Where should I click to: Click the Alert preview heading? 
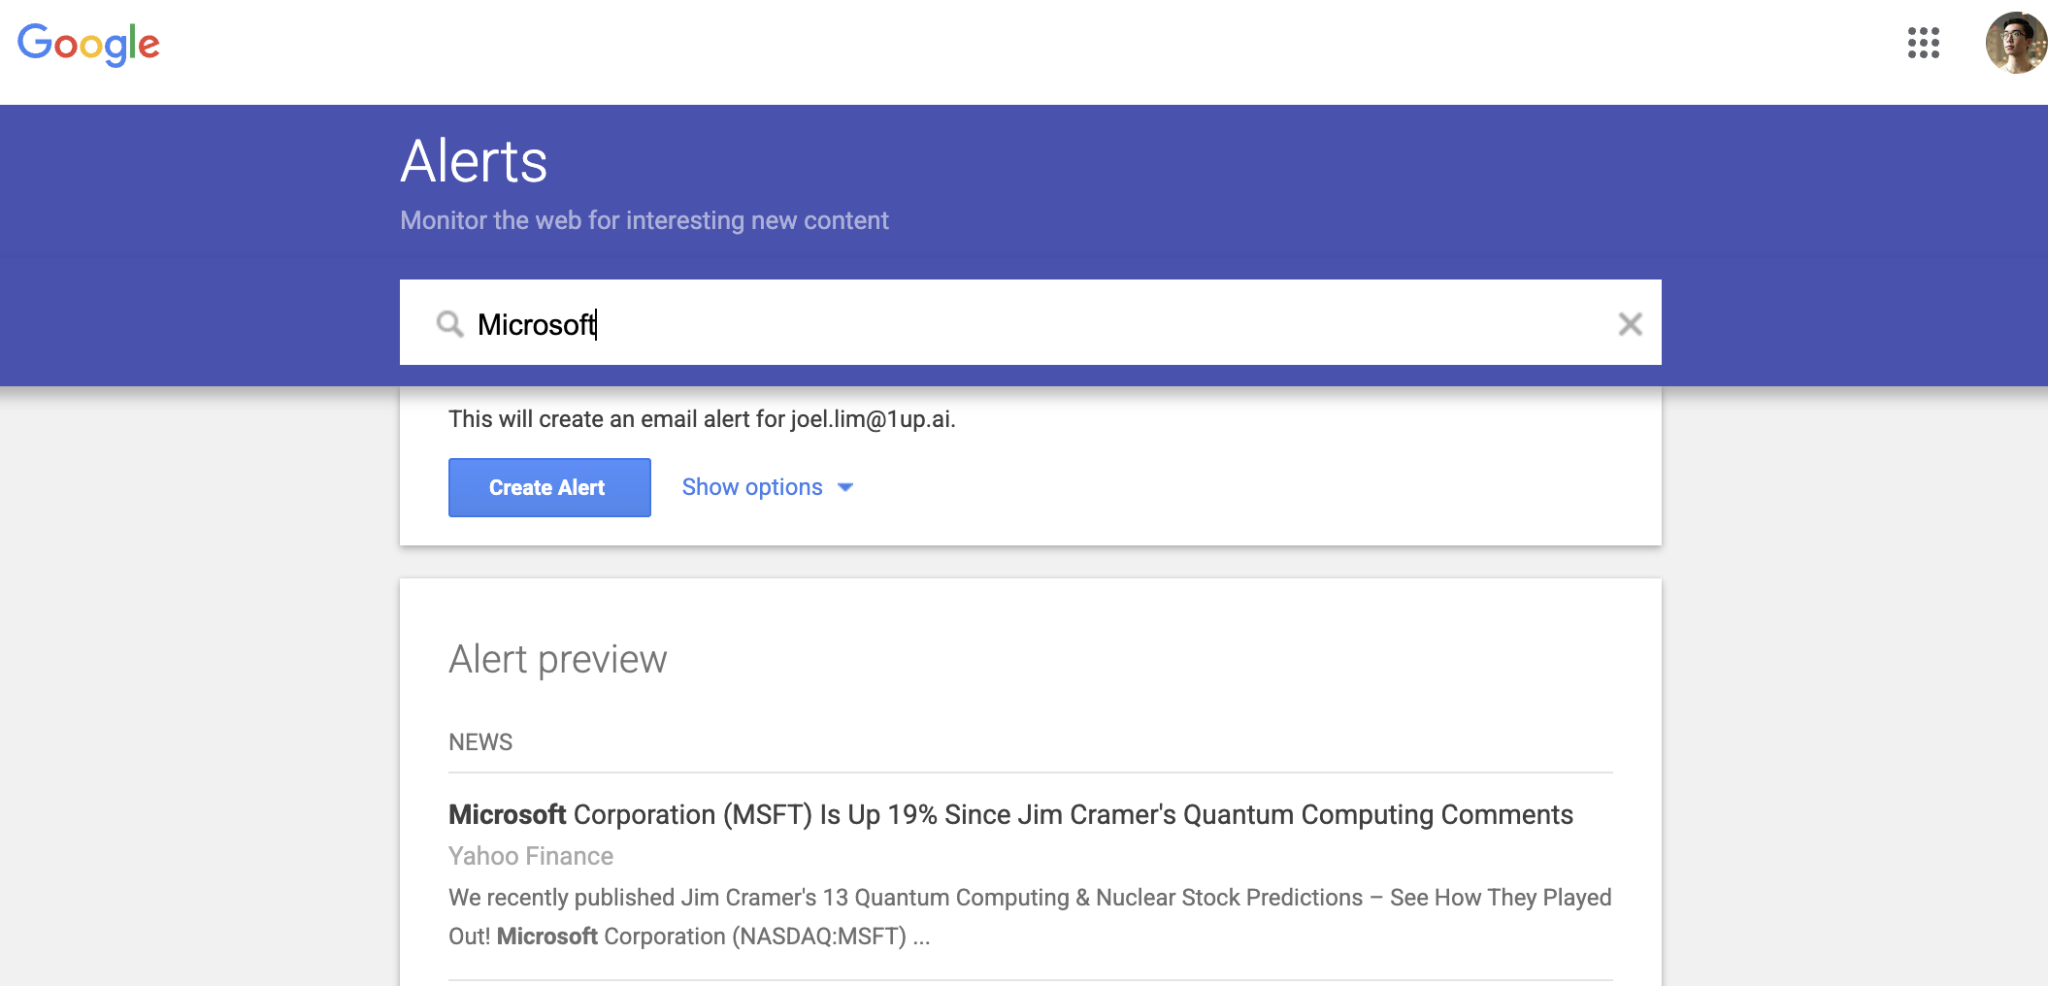click(x=557, y=660)
